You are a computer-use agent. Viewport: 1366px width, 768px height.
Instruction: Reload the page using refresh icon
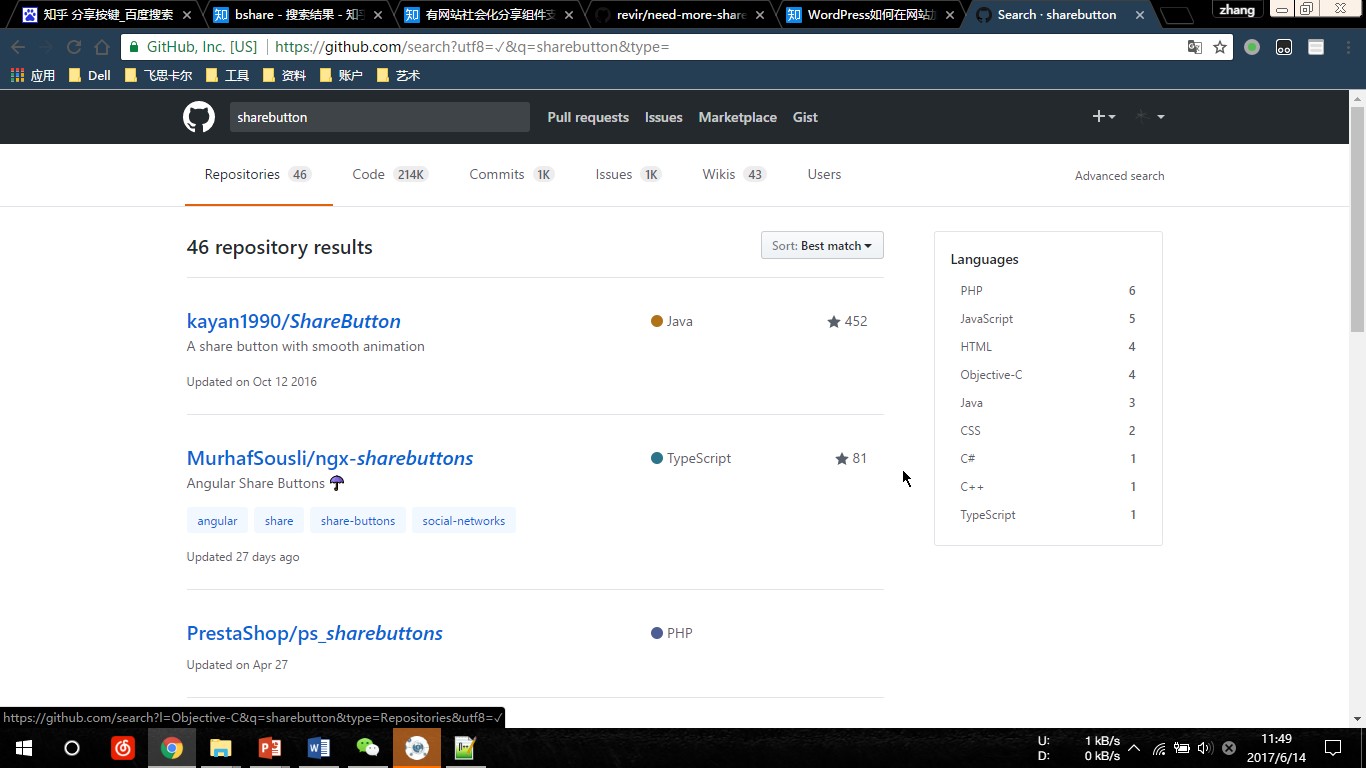pos(73,47)
